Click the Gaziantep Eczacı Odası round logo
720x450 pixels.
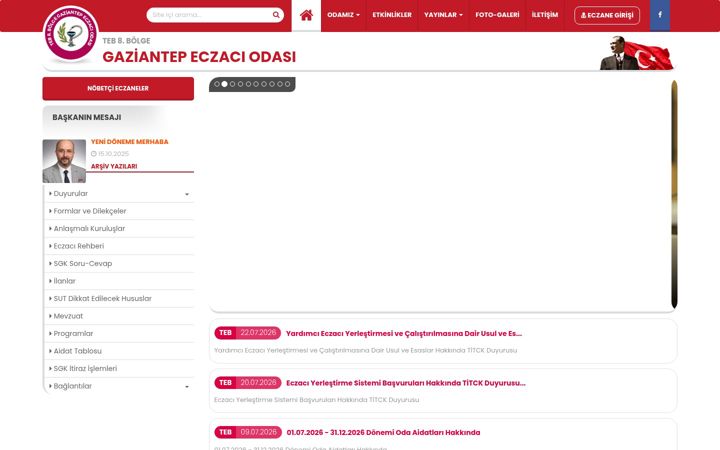pyautogui.click(x=70, y=34)
